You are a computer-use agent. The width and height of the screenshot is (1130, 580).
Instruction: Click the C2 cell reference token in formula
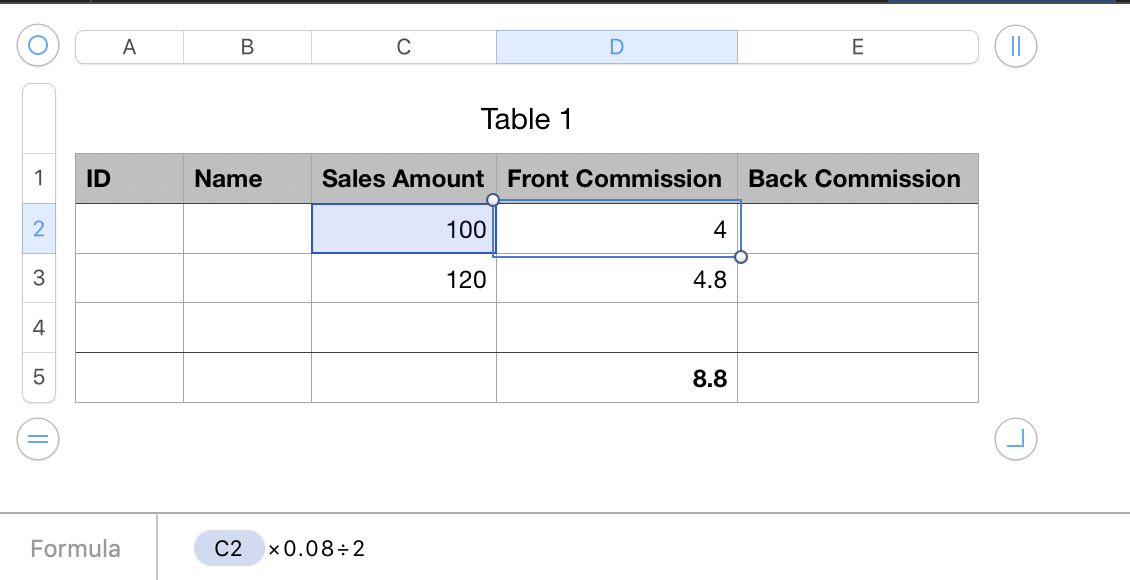229,549
